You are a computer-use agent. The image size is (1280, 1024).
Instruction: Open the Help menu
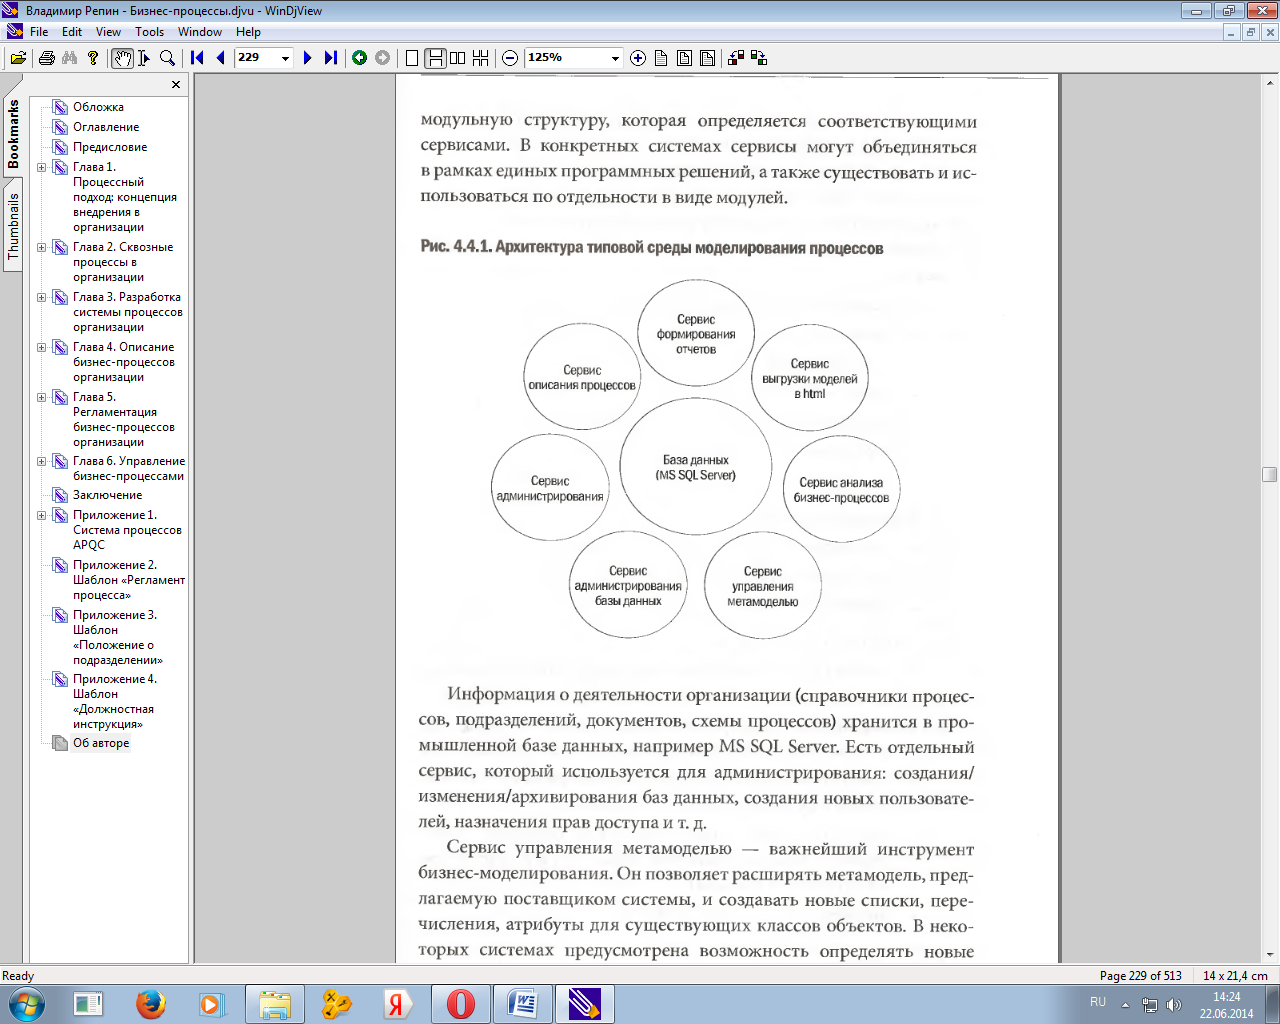[248, 32]
